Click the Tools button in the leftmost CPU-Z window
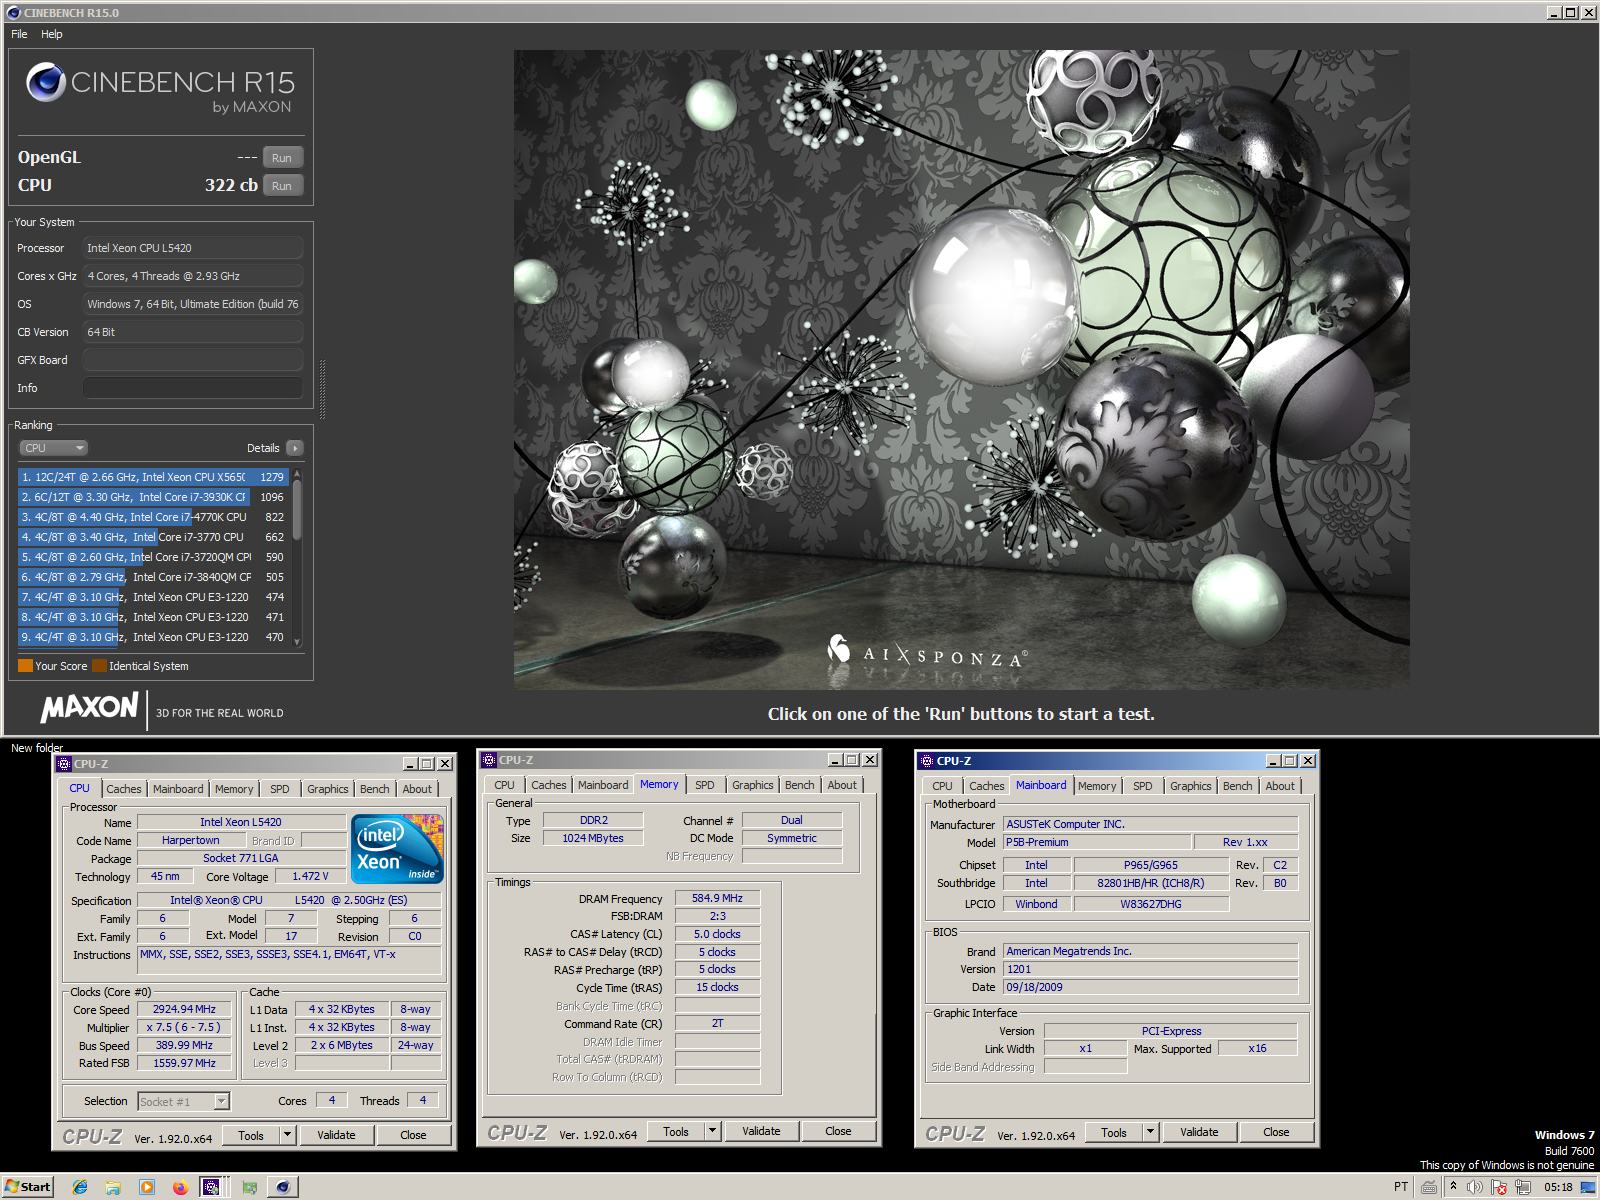Screen dimensions: 1600x1200 coord(251,1135)
